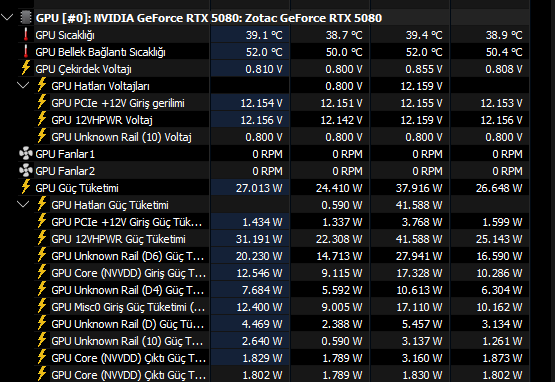
Task: Click the 12.159 V Hatları Voltajları maximum
Action: 422,86
